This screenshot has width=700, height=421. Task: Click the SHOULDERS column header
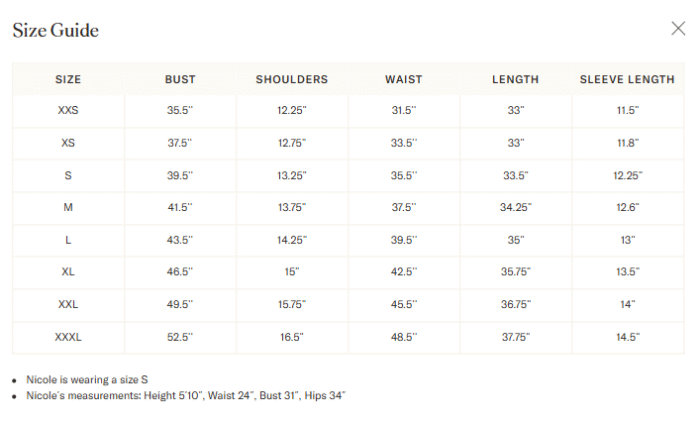coord(292,79)
